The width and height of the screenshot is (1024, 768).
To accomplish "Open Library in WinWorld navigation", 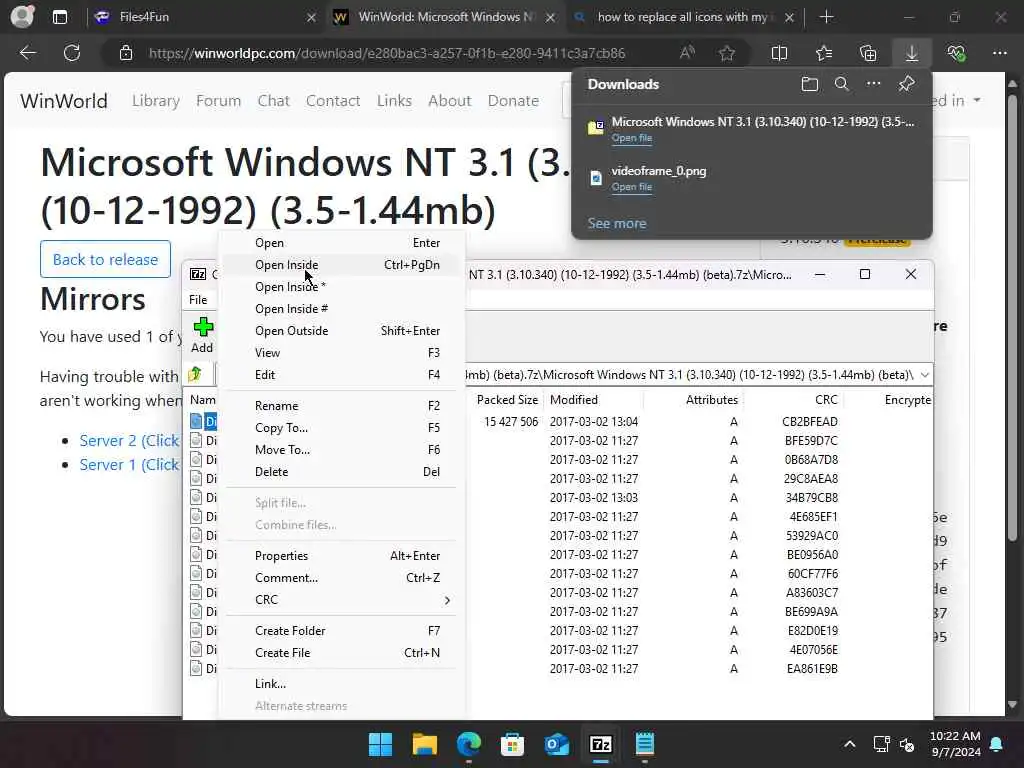I will click(x=155, y=101).
